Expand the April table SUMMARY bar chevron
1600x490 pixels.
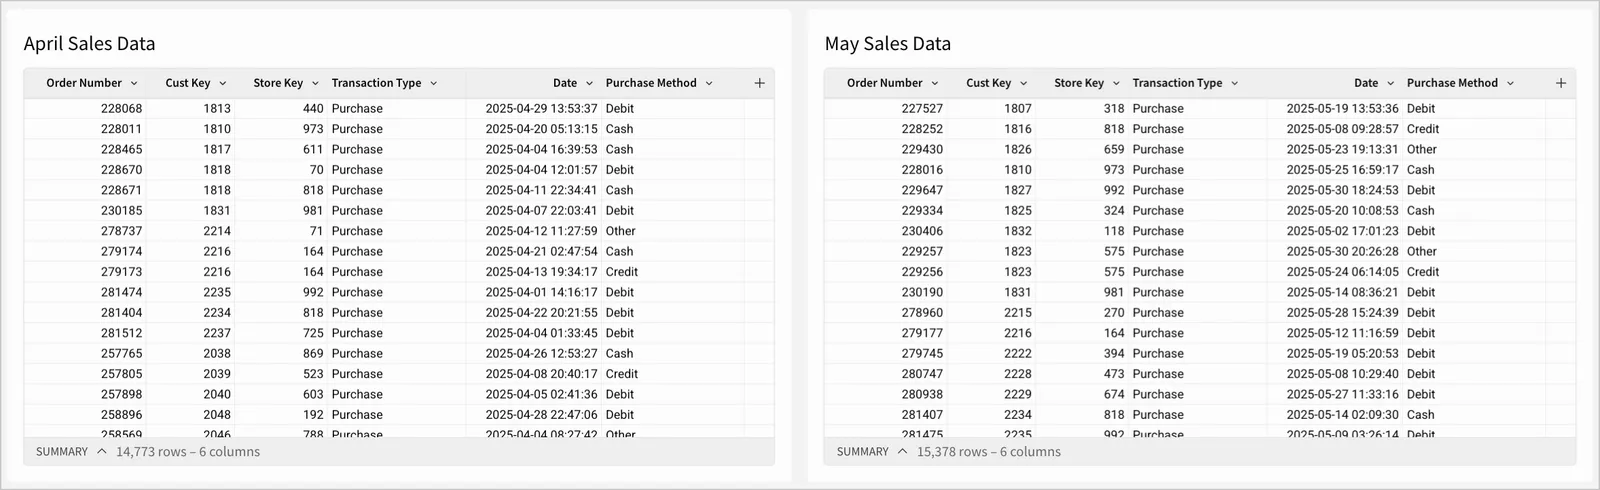tap(102, 452)
